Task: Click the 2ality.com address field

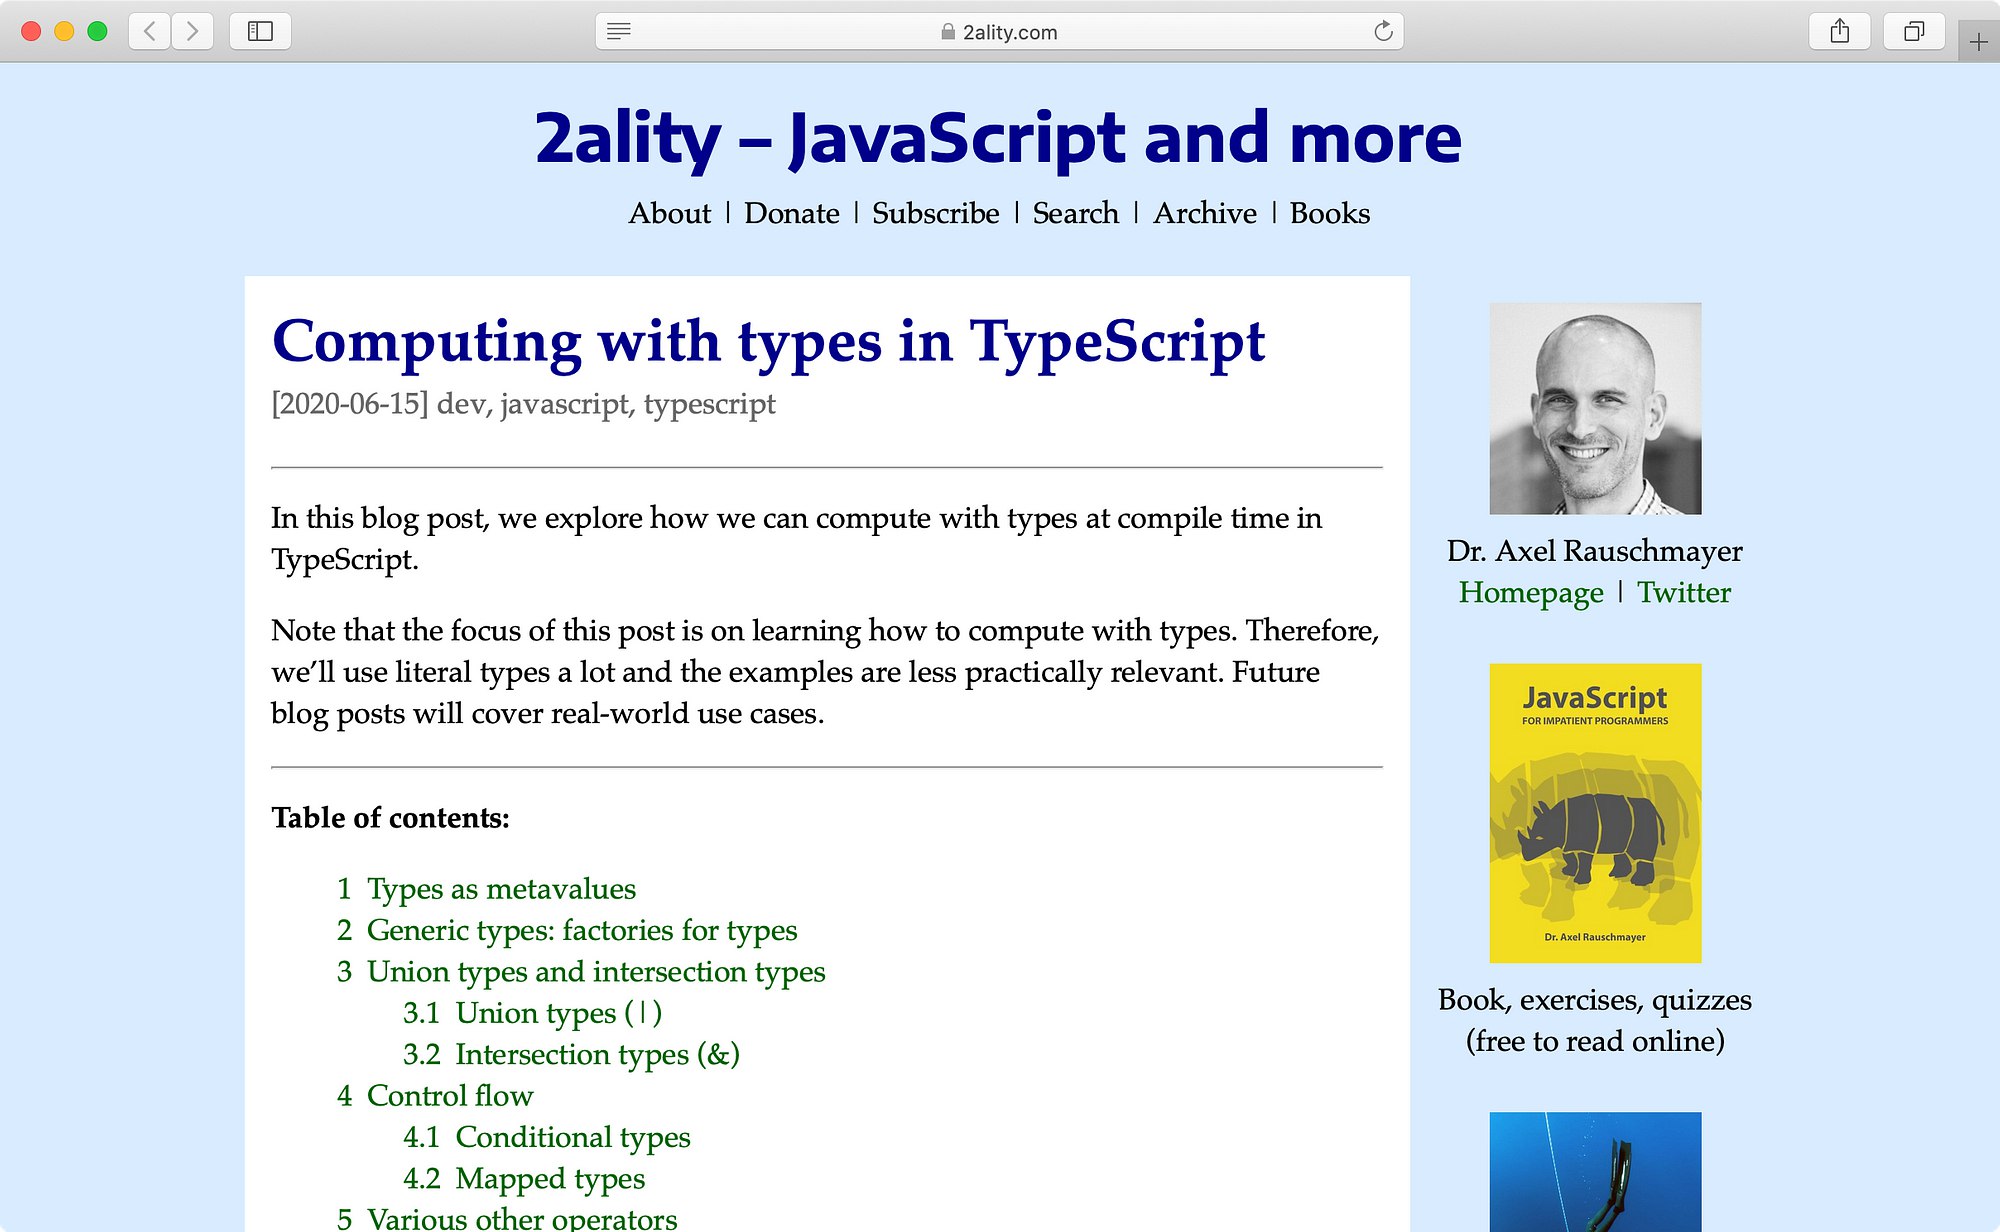Action: [999, 31]
